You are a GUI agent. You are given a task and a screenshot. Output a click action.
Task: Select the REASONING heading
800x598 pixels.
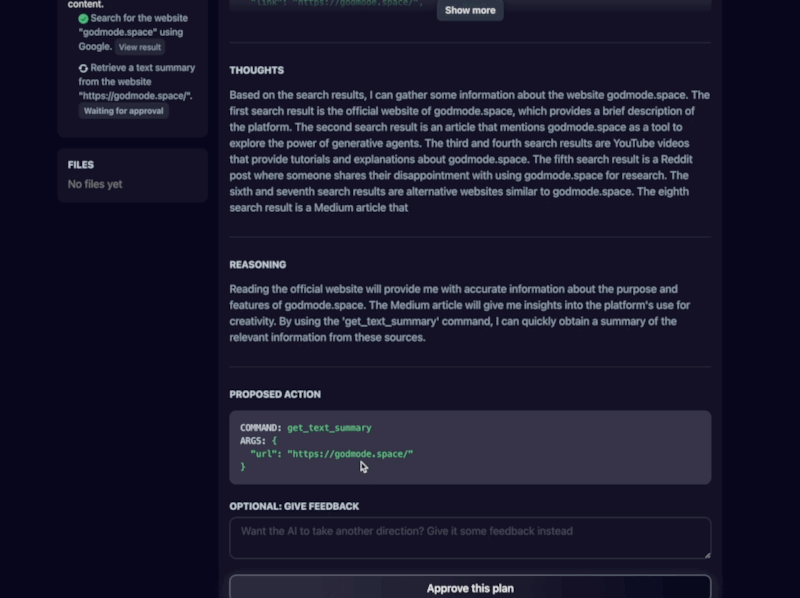click(258, 265)
